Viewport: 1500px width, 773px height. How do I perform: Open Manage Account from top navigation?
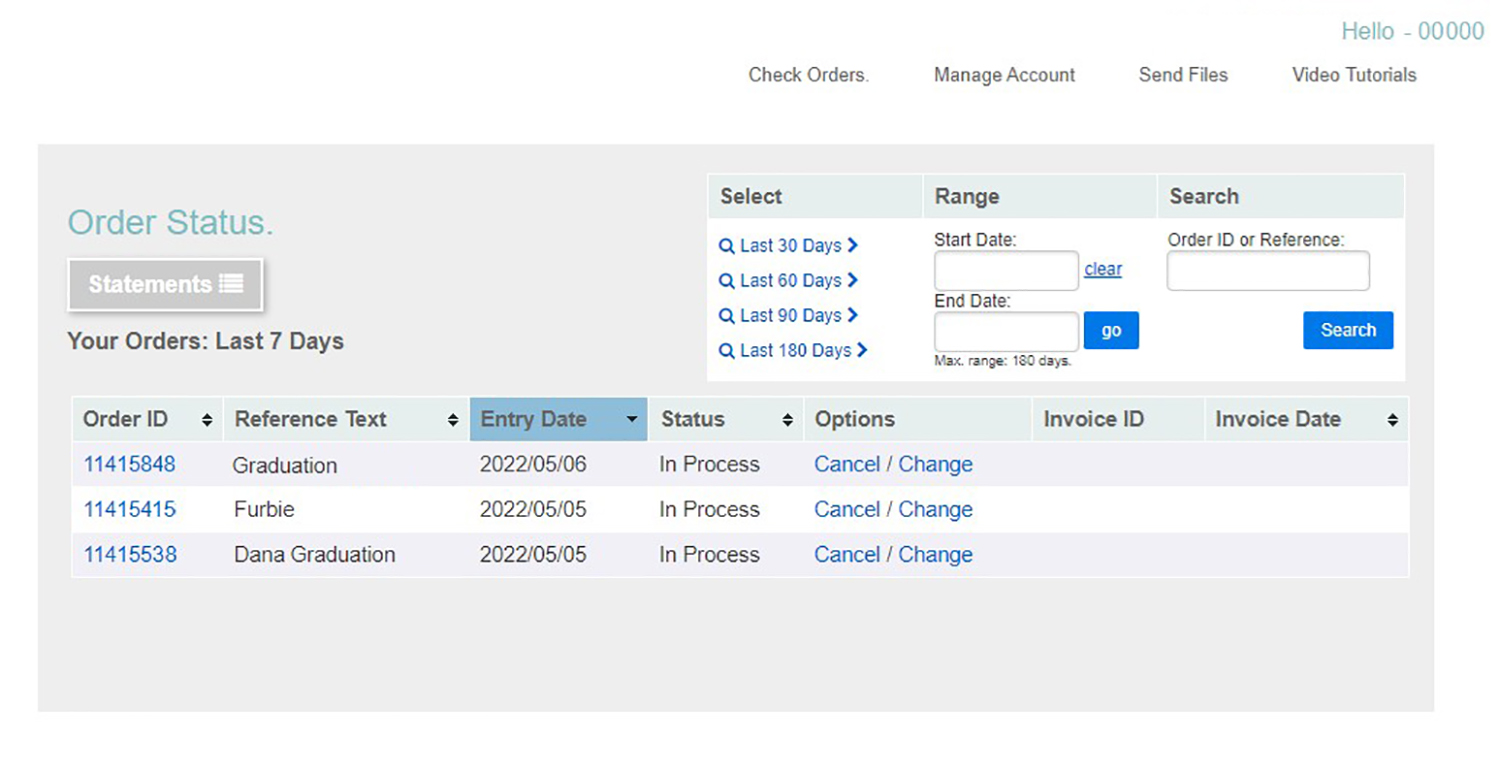tap(1004, 75)
